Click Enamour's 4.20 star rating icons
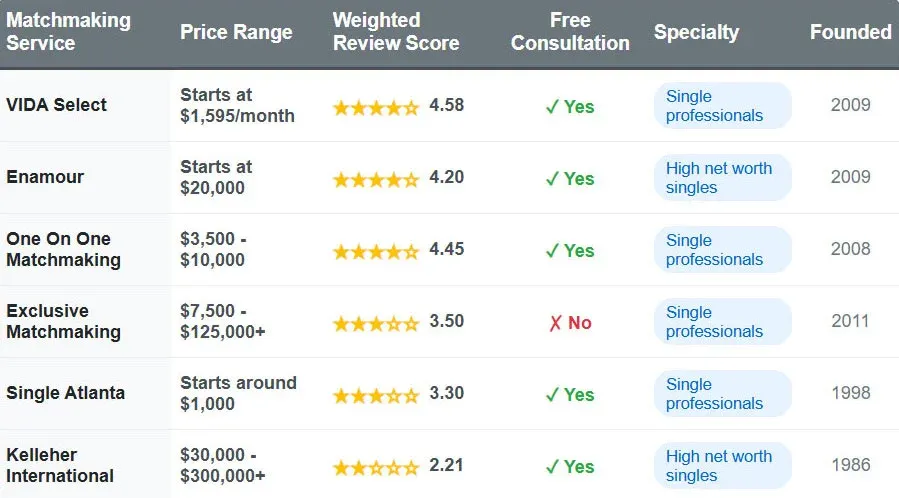 (x=376, y=179)
